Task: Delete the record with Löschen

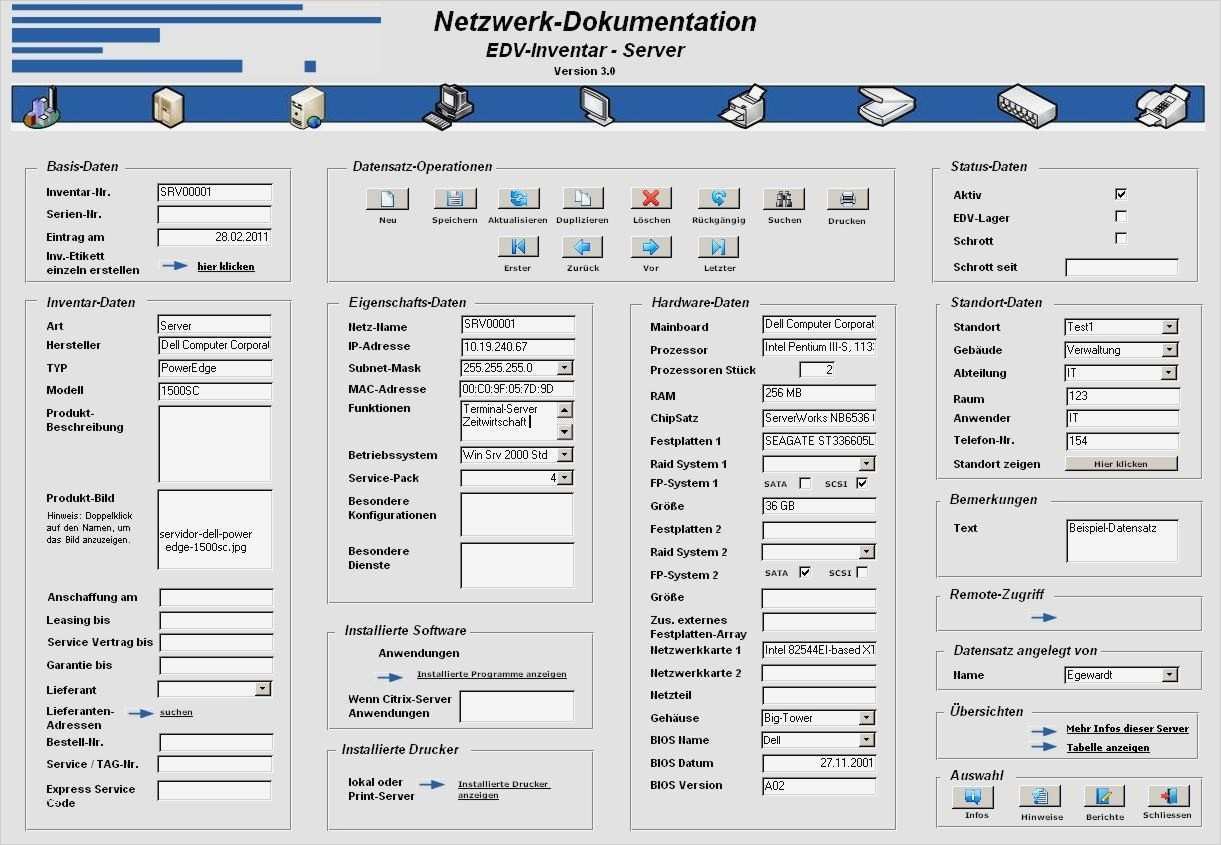Action: pyautogui.click(x=651, y=199)
